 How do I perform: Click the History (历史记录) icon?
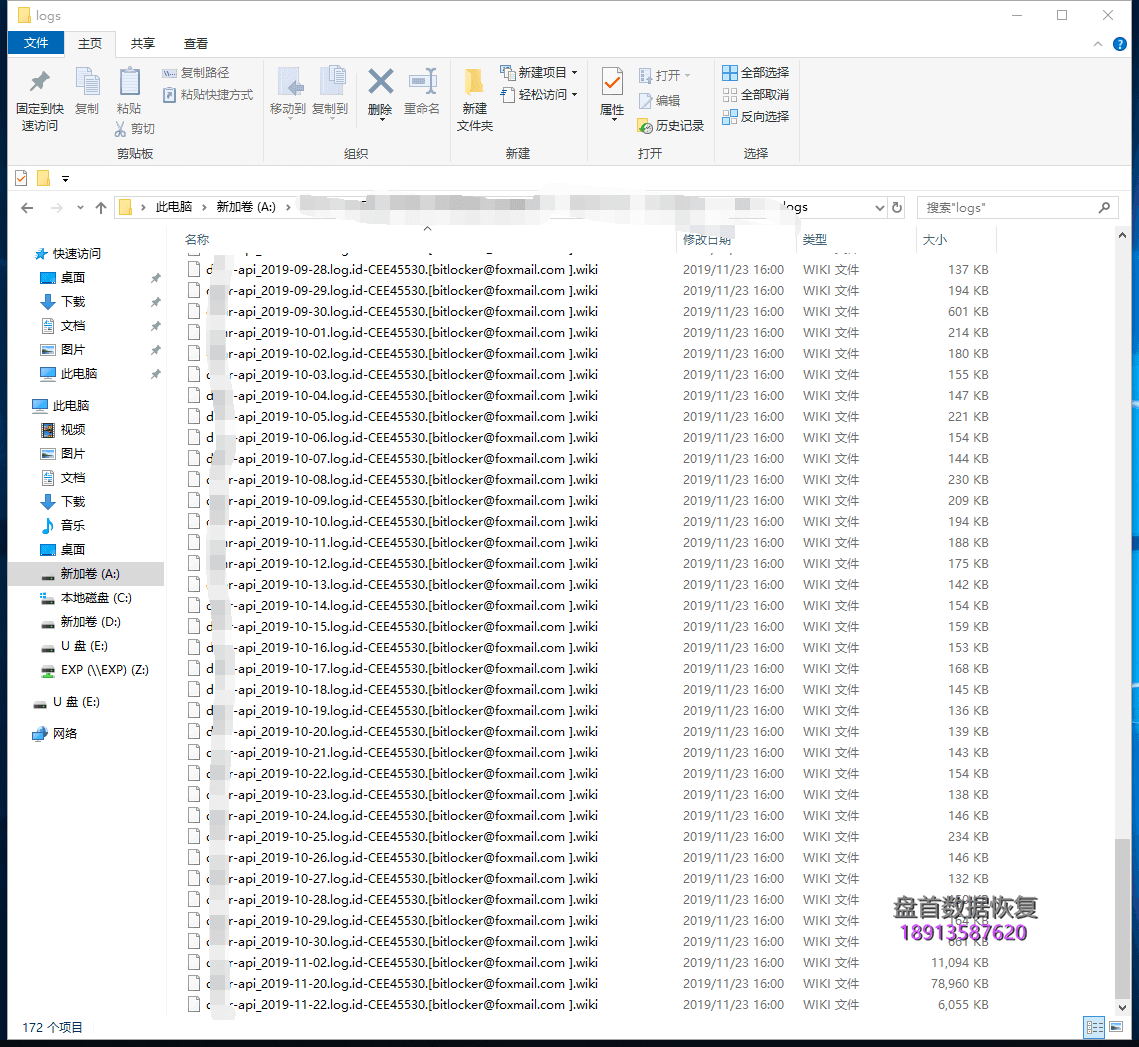pyautogui.click(x=645, y=126)
